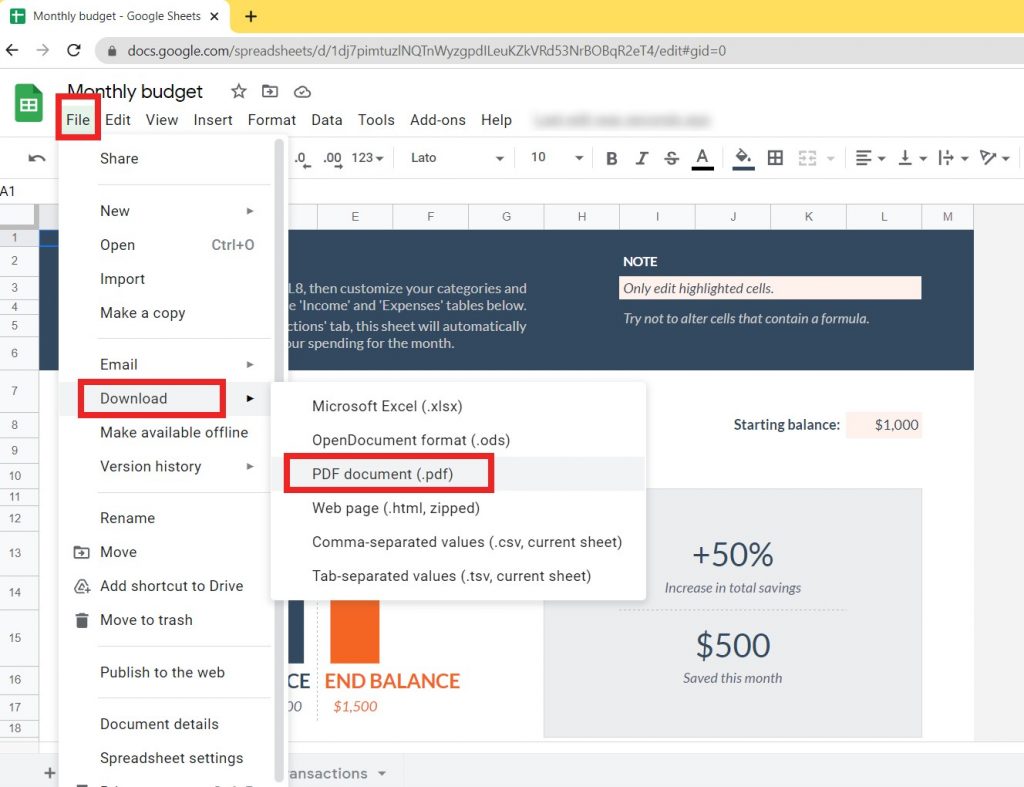Open the Insert menu
Viewport: 1024px width, 787px height.
[213, 120]
